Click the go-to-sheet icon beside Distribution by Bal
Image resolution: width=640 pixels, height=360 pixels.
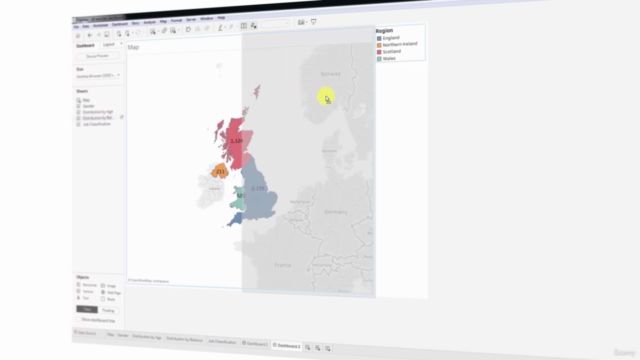[x=122, y=117]
